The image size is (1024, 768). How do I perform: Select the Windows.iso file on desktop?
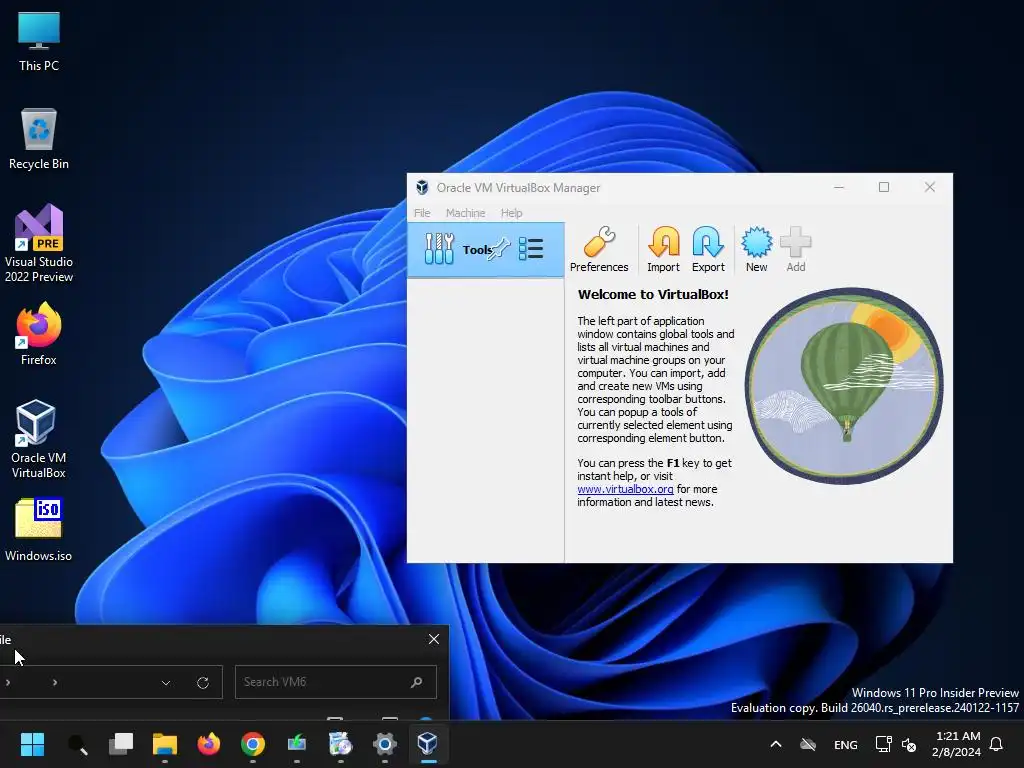(39, 530)
